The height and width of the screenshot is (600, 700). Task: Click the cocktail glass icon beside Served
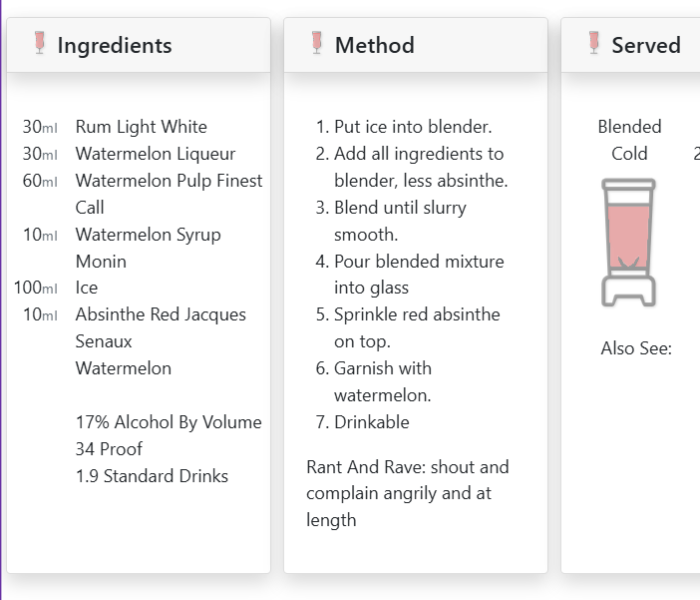click(x=594, y=43)
